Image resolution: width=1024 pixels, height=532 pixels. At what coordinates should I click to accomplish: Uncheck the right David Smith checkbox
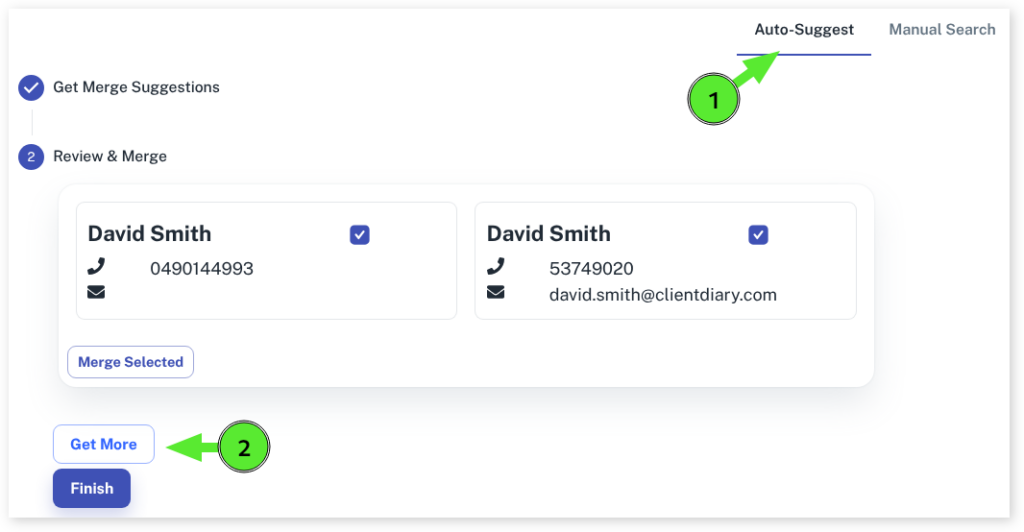tap(758, 235)
